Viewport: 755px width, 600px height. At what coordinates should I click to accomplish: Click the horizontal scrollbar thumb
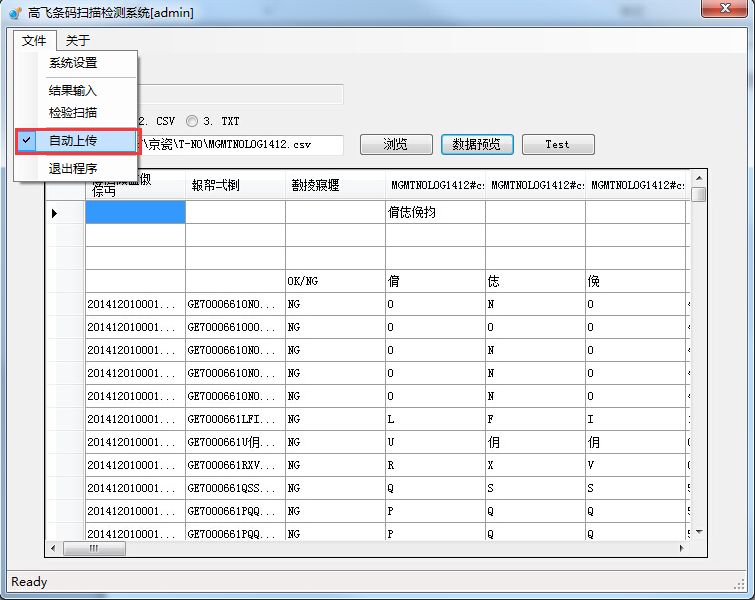tap(95, 548)
